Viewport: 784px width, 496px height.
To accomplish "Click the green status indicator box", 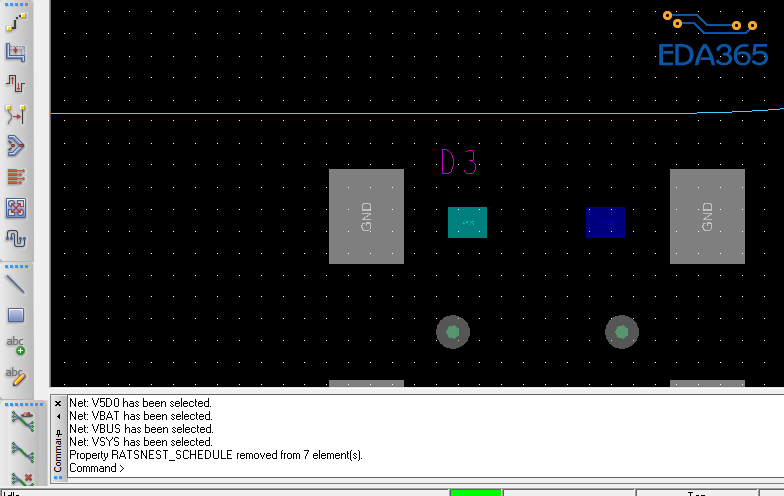I will (x=476, y=492).
